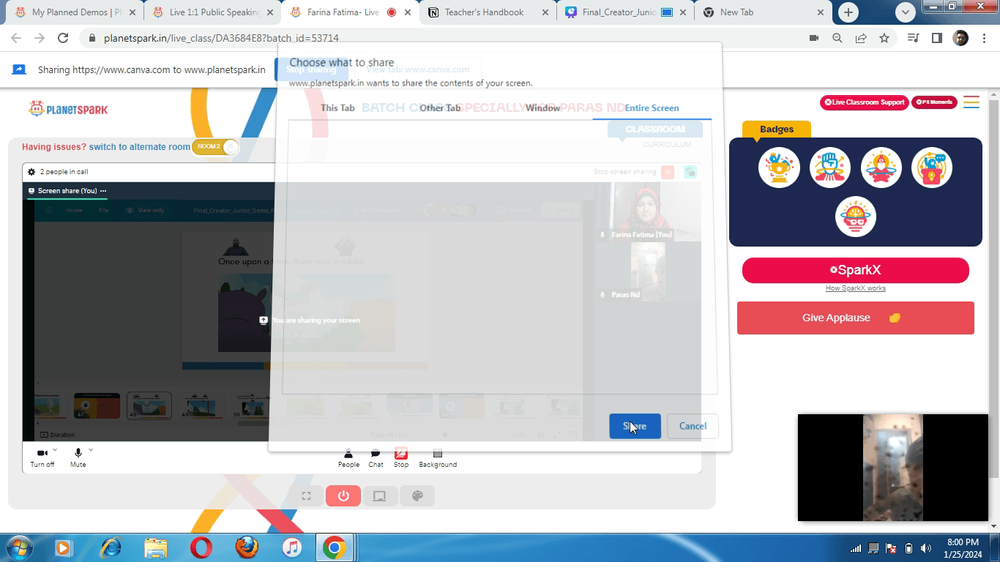Select the bottom glasses badge

(x=855, y=217)
